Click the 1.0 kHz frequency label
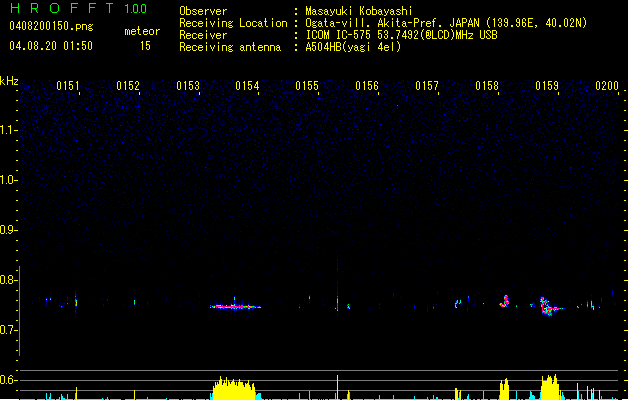Viewport: 629px width, 400px height. [8, 180]
